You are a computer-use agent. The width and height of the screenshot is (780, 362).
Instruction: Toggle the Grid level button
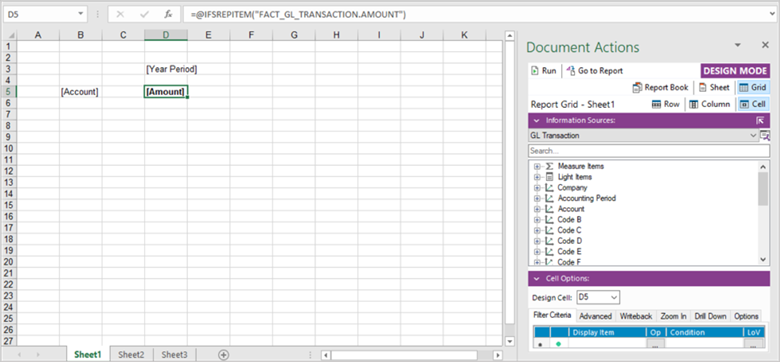click(753, 88)
